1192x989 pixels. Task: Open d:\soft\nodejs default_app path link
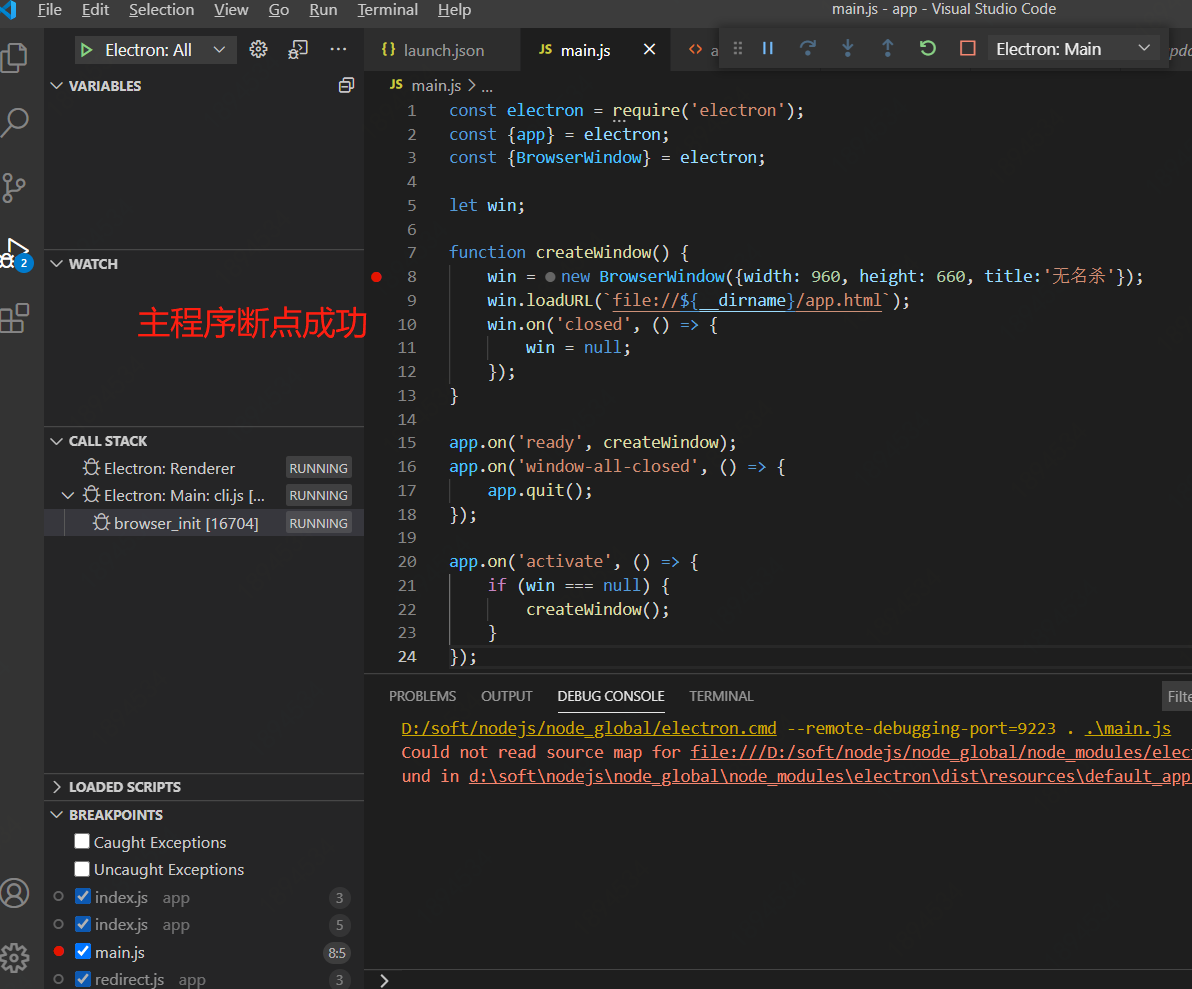(830, 776)
